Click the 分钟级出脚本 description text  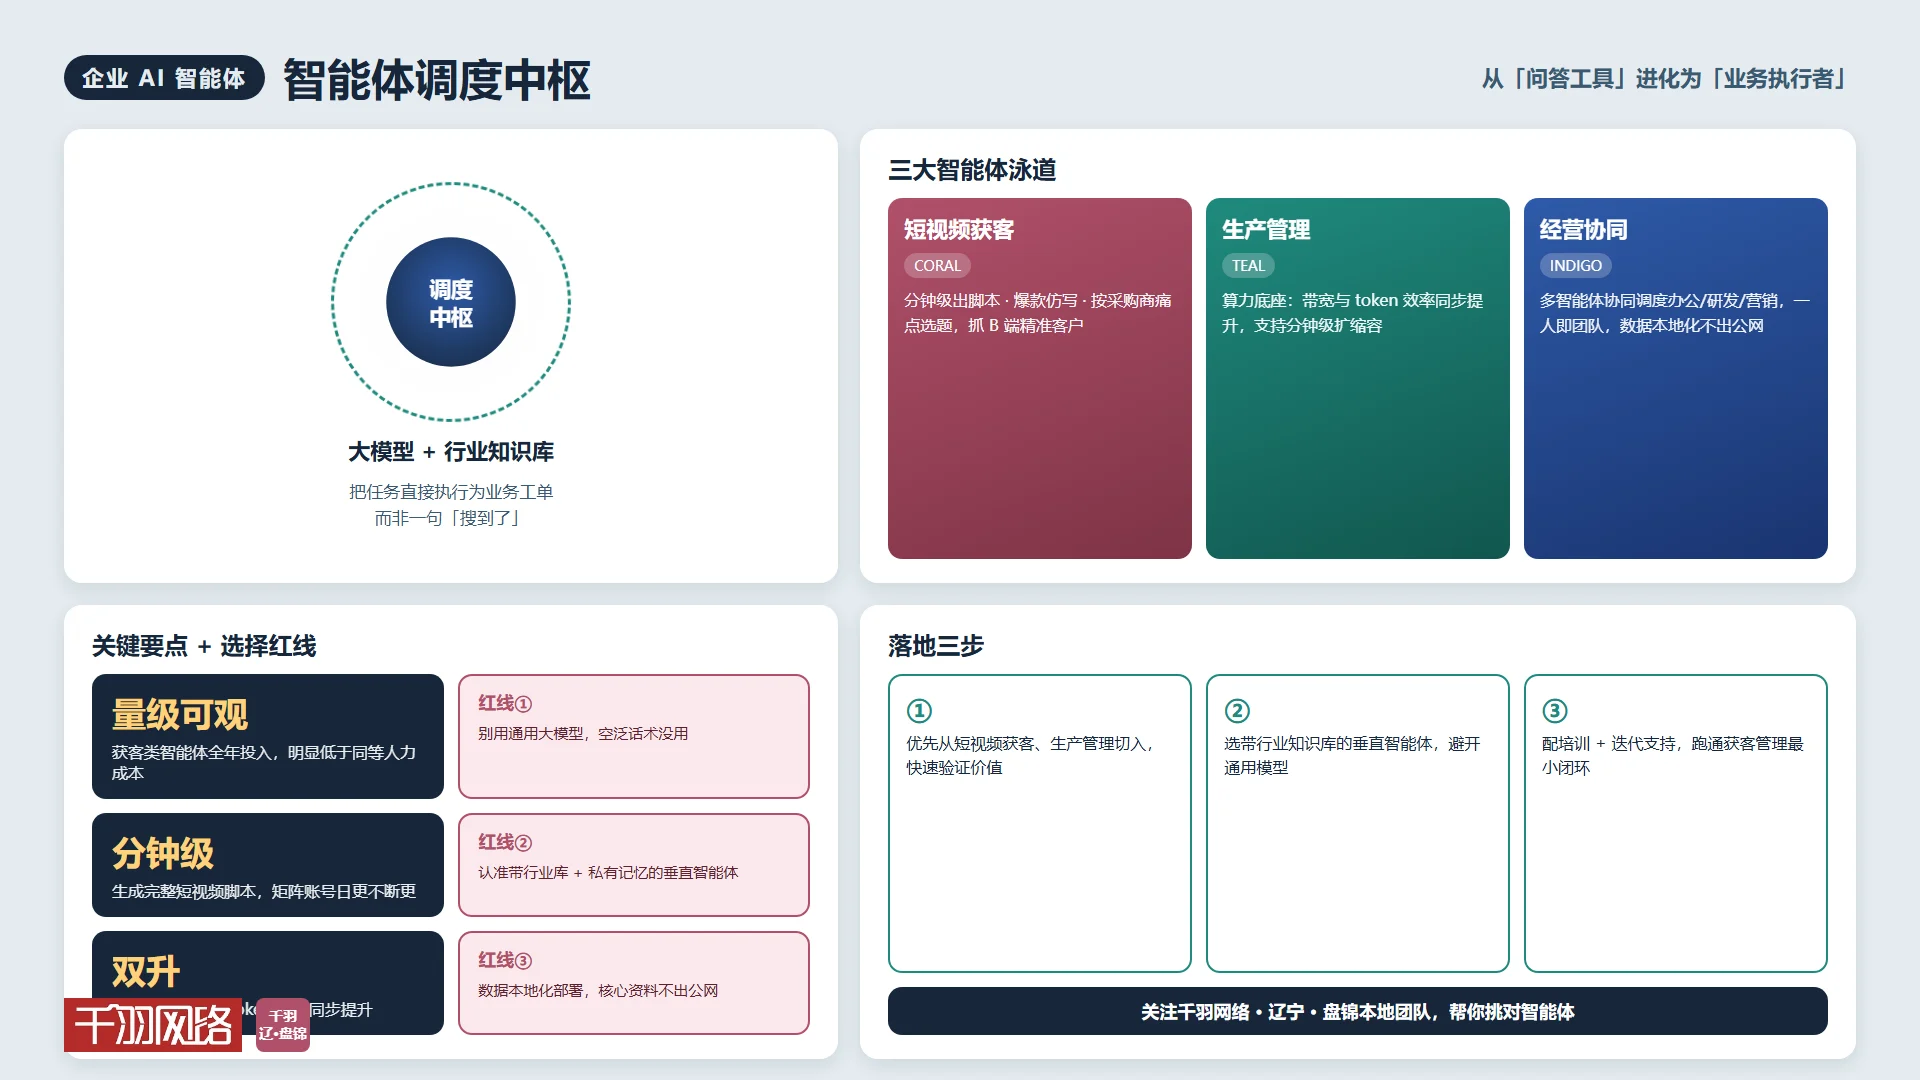click(x=1038, y=313)
